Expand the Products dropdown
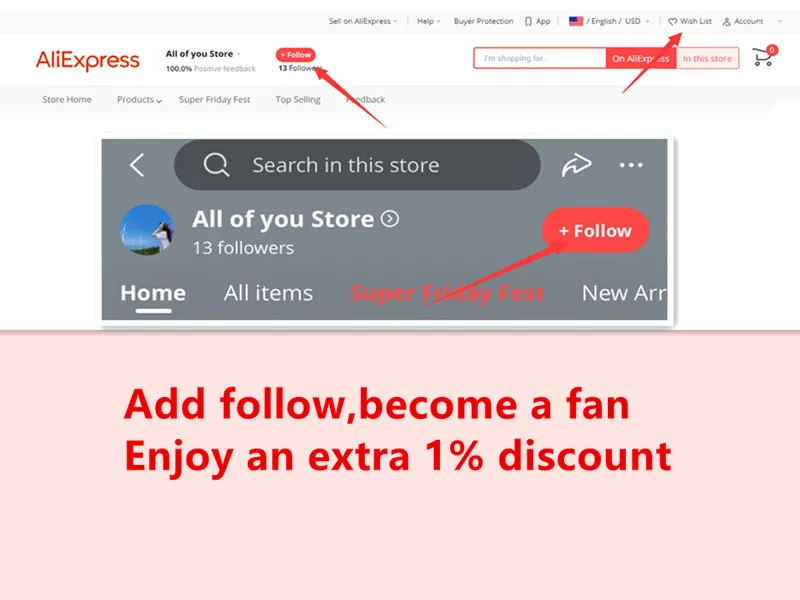Screen dimensions: 800x600 pyautogui.click(x=139, y=99)
